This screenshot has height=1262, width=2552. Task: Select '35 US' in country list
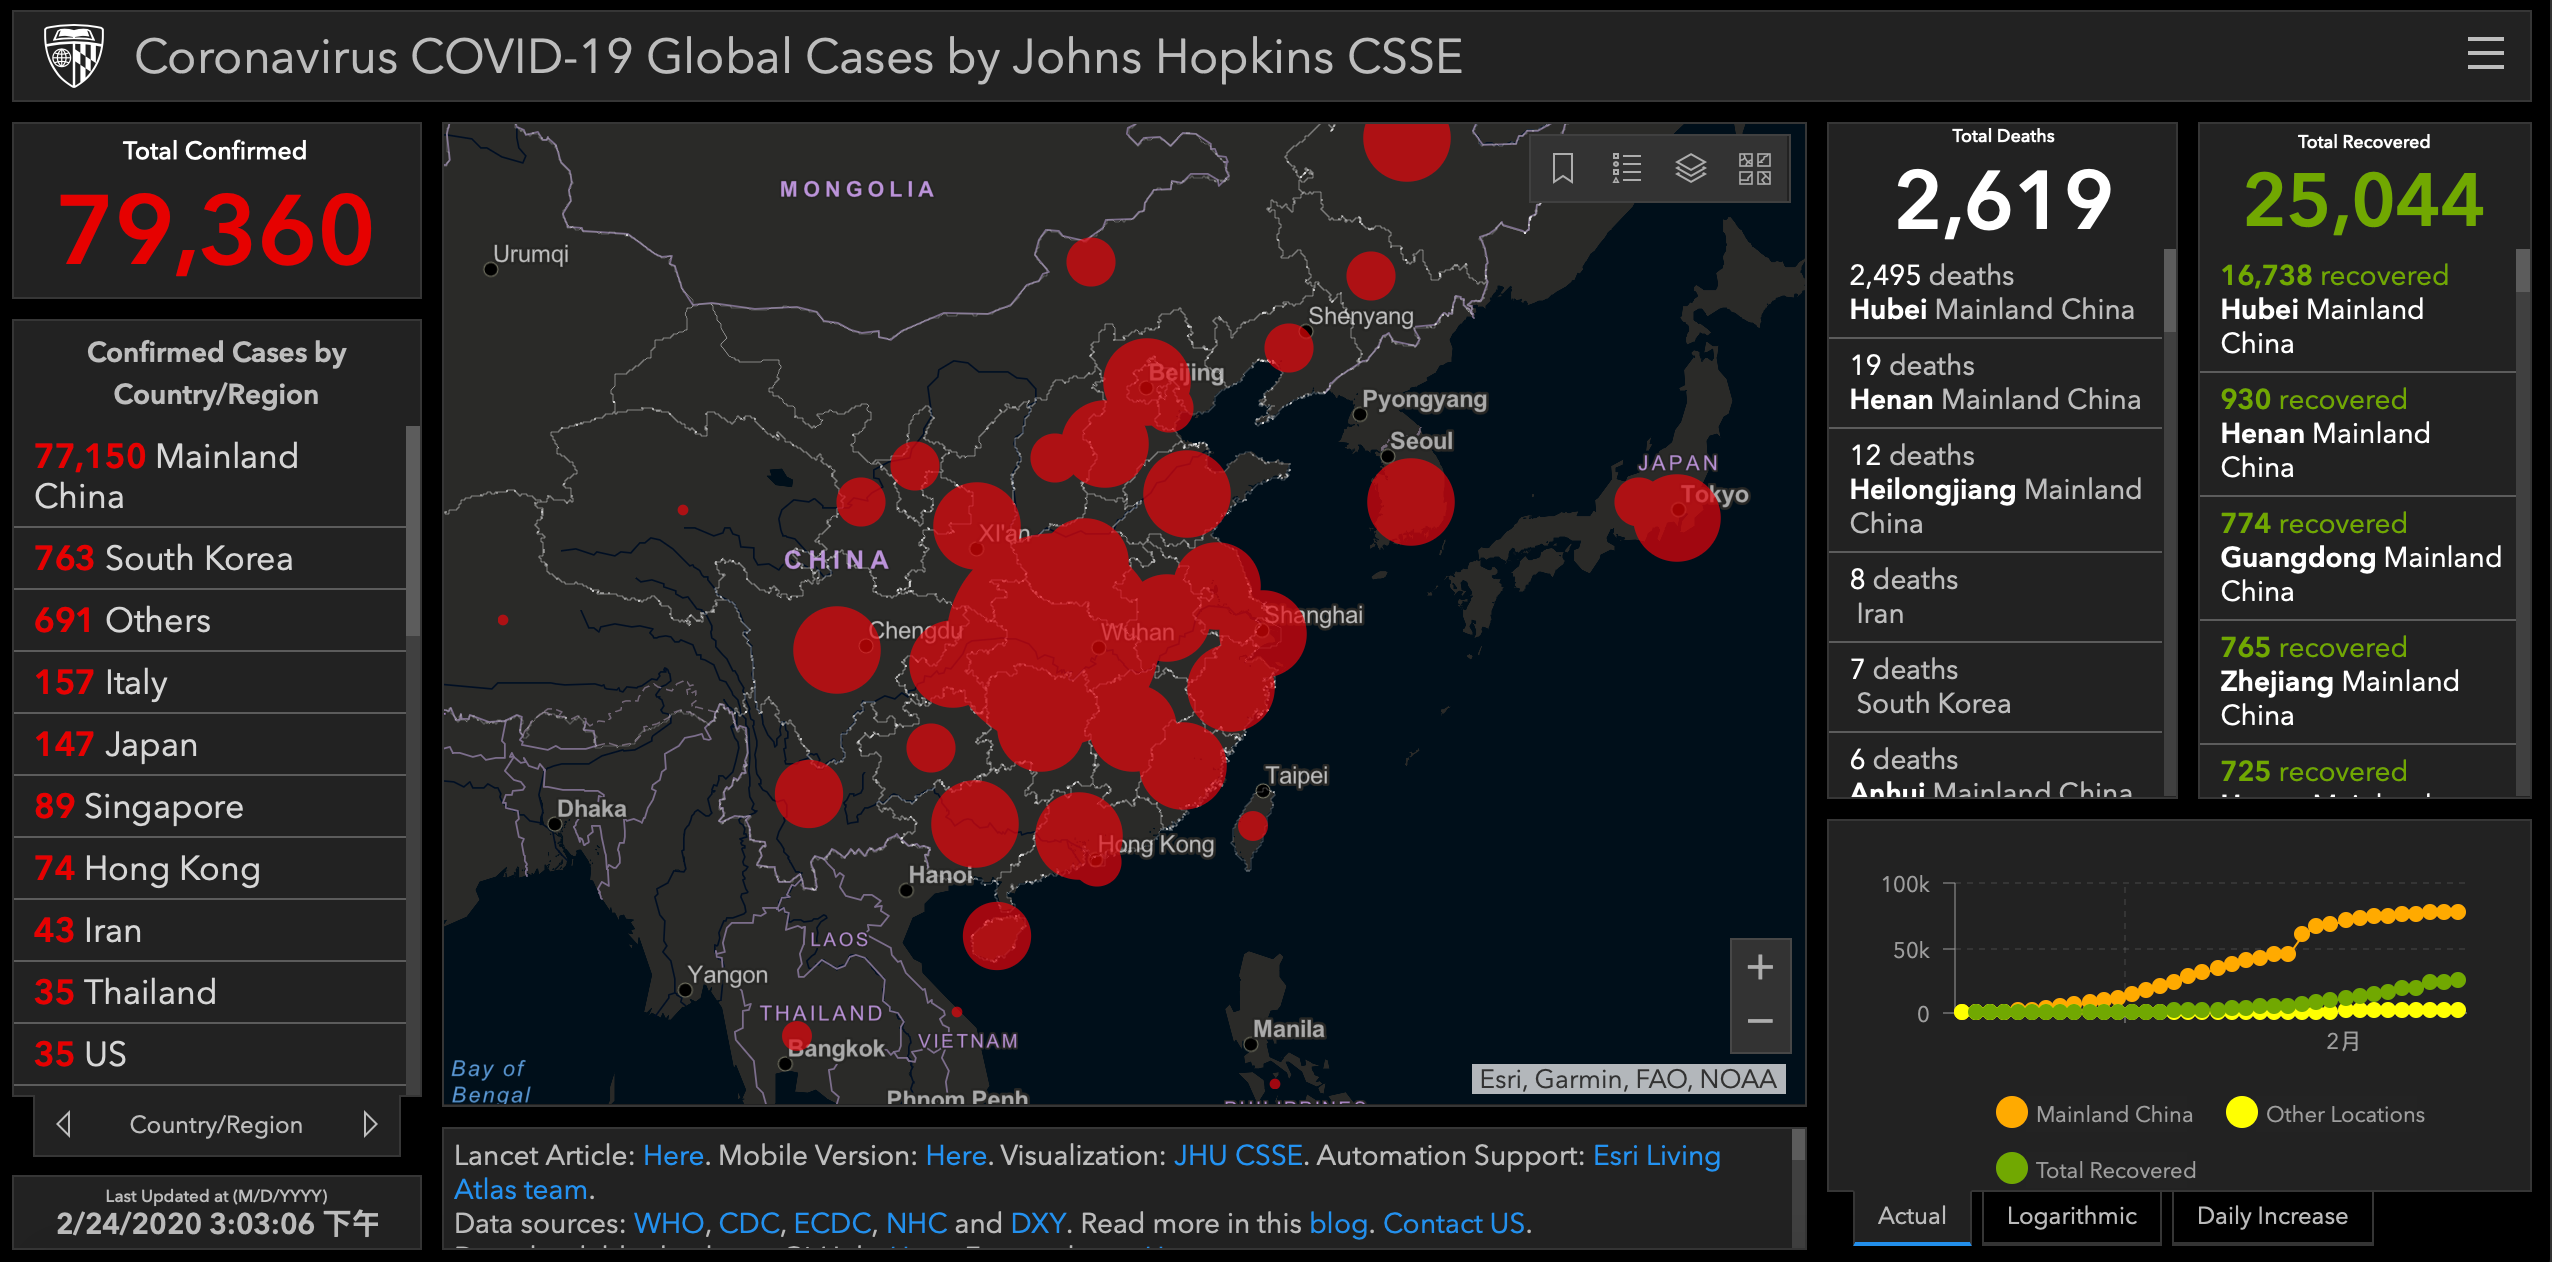(209, 1054)
